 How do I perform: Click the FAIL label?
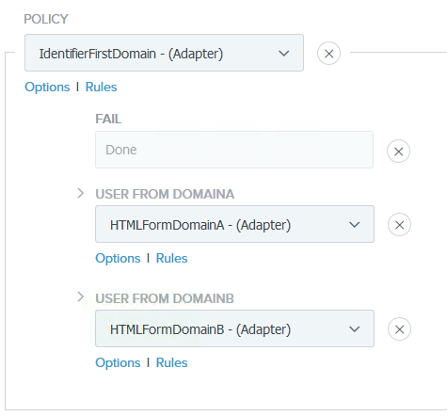tap(108, 119)
